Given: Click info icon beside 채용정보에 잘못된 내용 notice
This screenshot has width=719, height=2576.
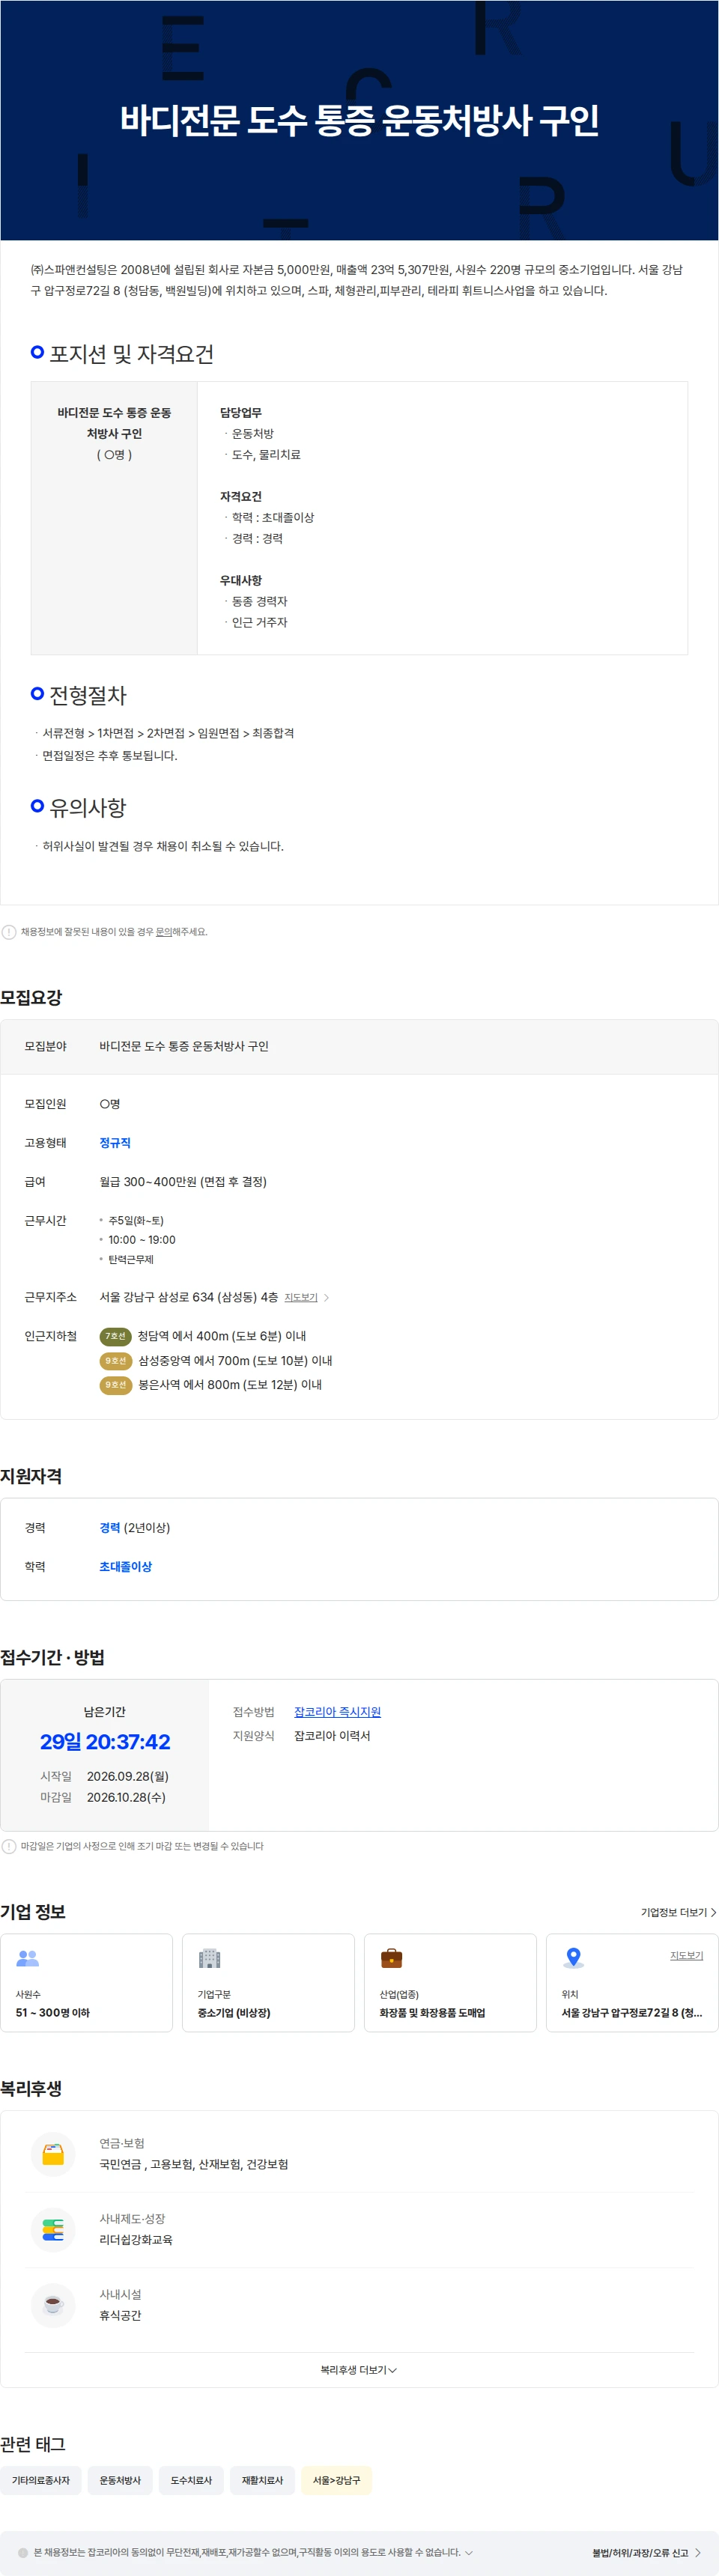Looking at the screenshot, I should pos(9,932).
